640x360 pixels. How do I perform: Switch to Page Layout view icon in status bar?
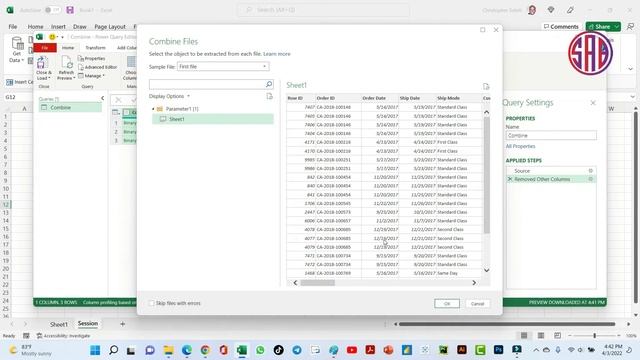(x=541, y=336)
